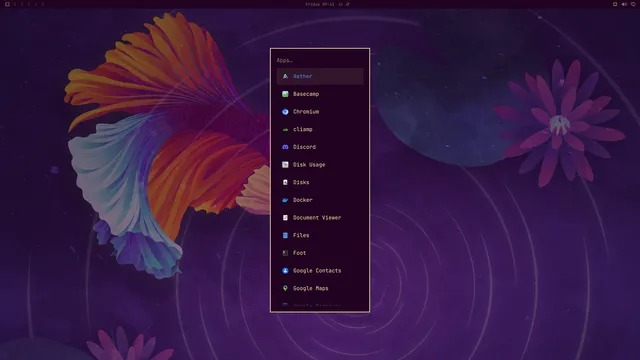The width and height of the screenshot is (640, 360).
Task: Select the Google Maps entry
Action: (x=320, y=288)
